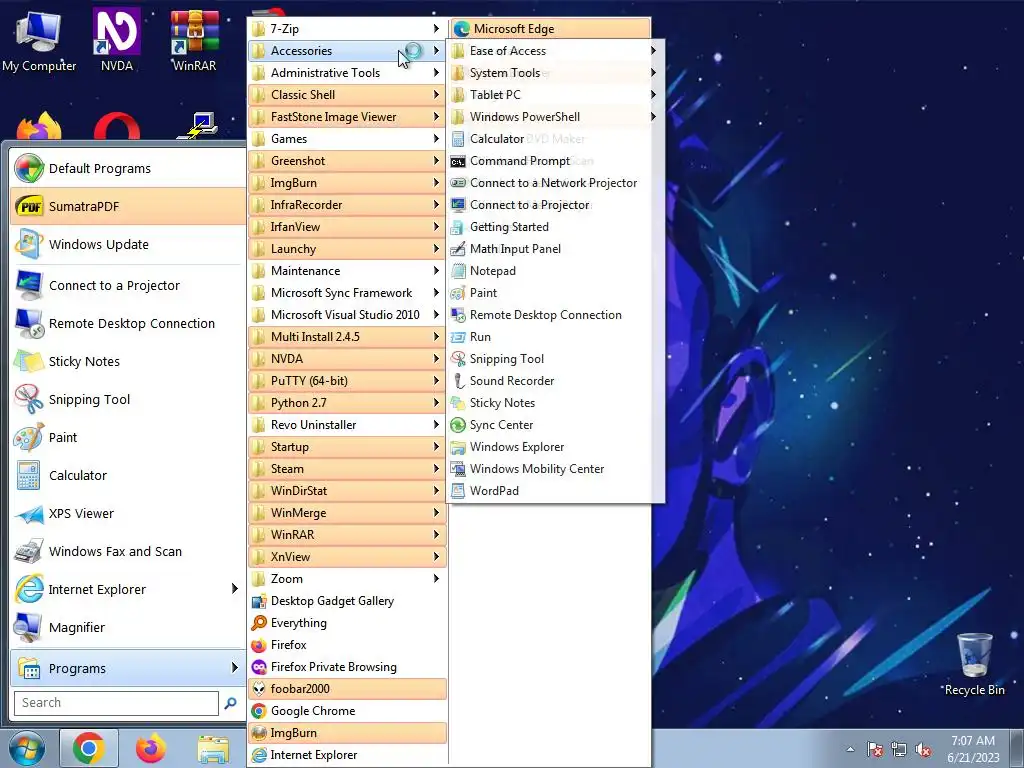Launch XPS Viewer
Screen dimensions: 1024x768
pos(128,513)
